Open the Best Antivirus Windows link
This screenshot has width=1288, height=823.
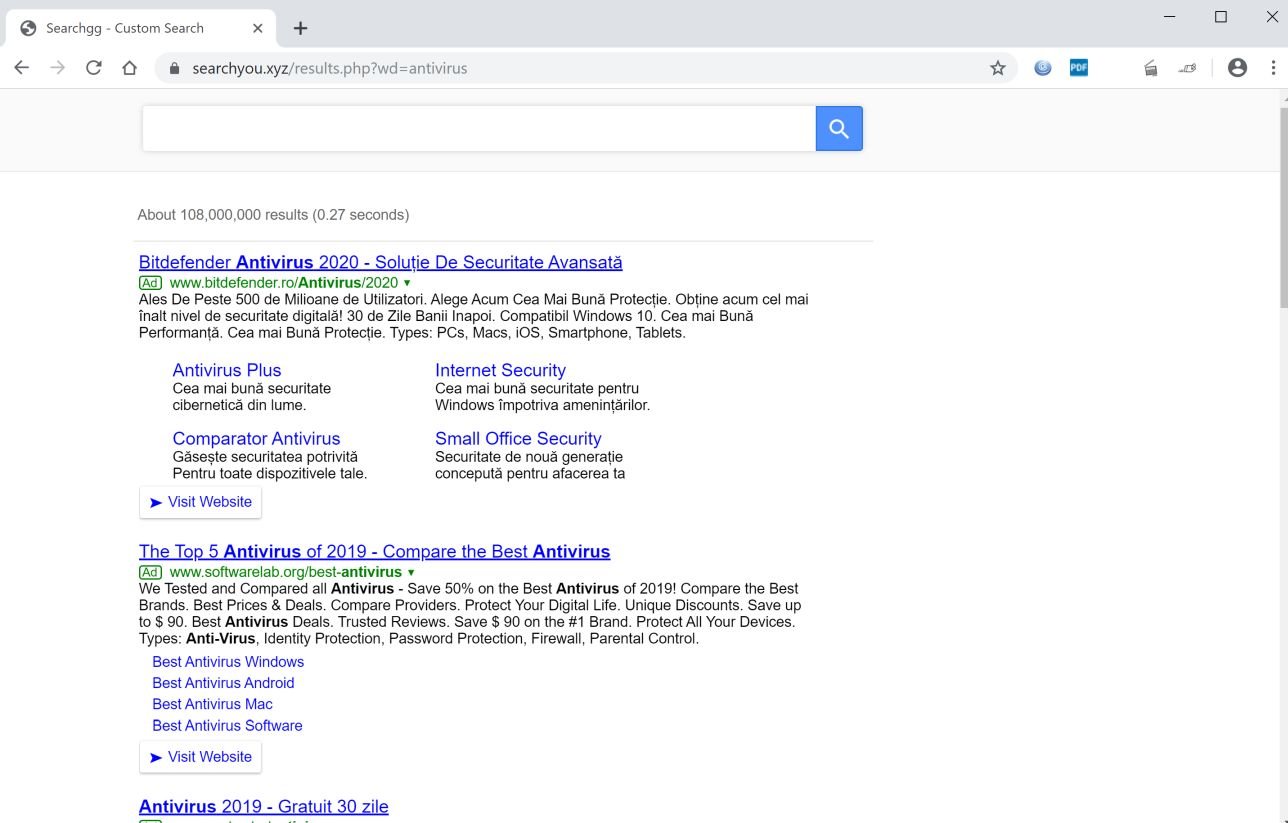pos(228,662)
